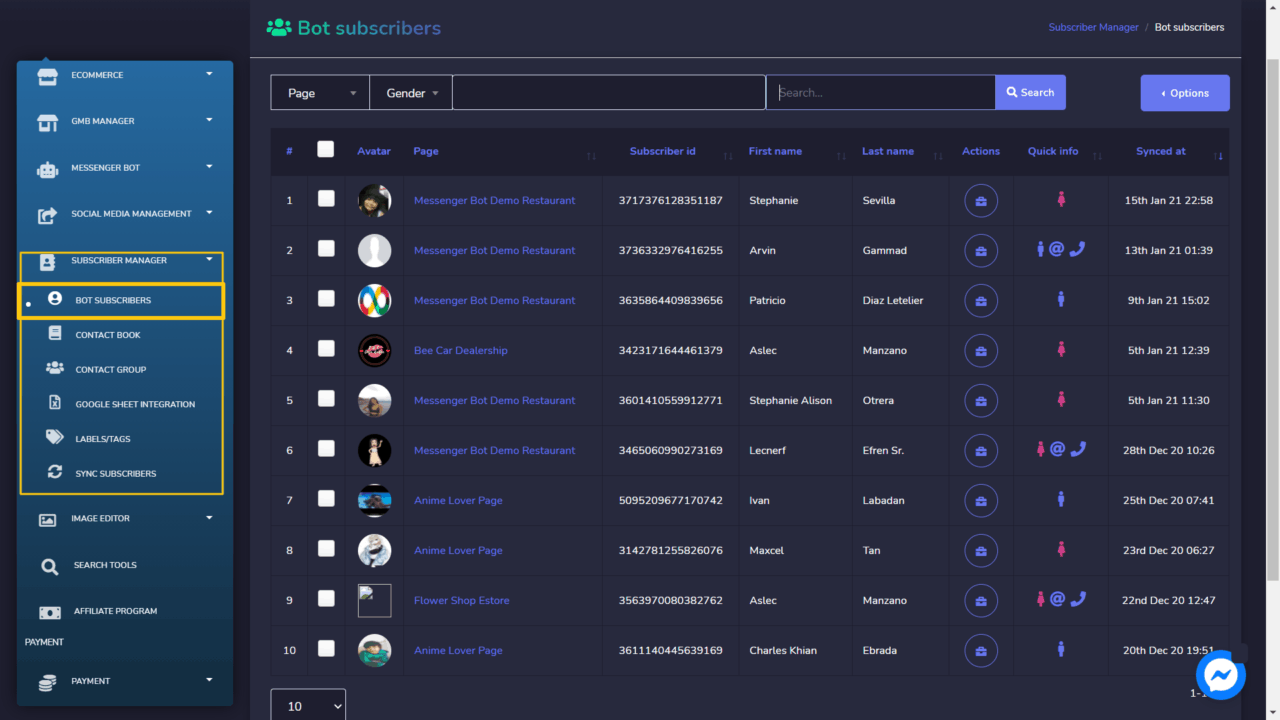Image resolution: width=1280 pixels, height=720 pixels.
Task: Open the Gender filter dropdown
Action: coord(411,93)
